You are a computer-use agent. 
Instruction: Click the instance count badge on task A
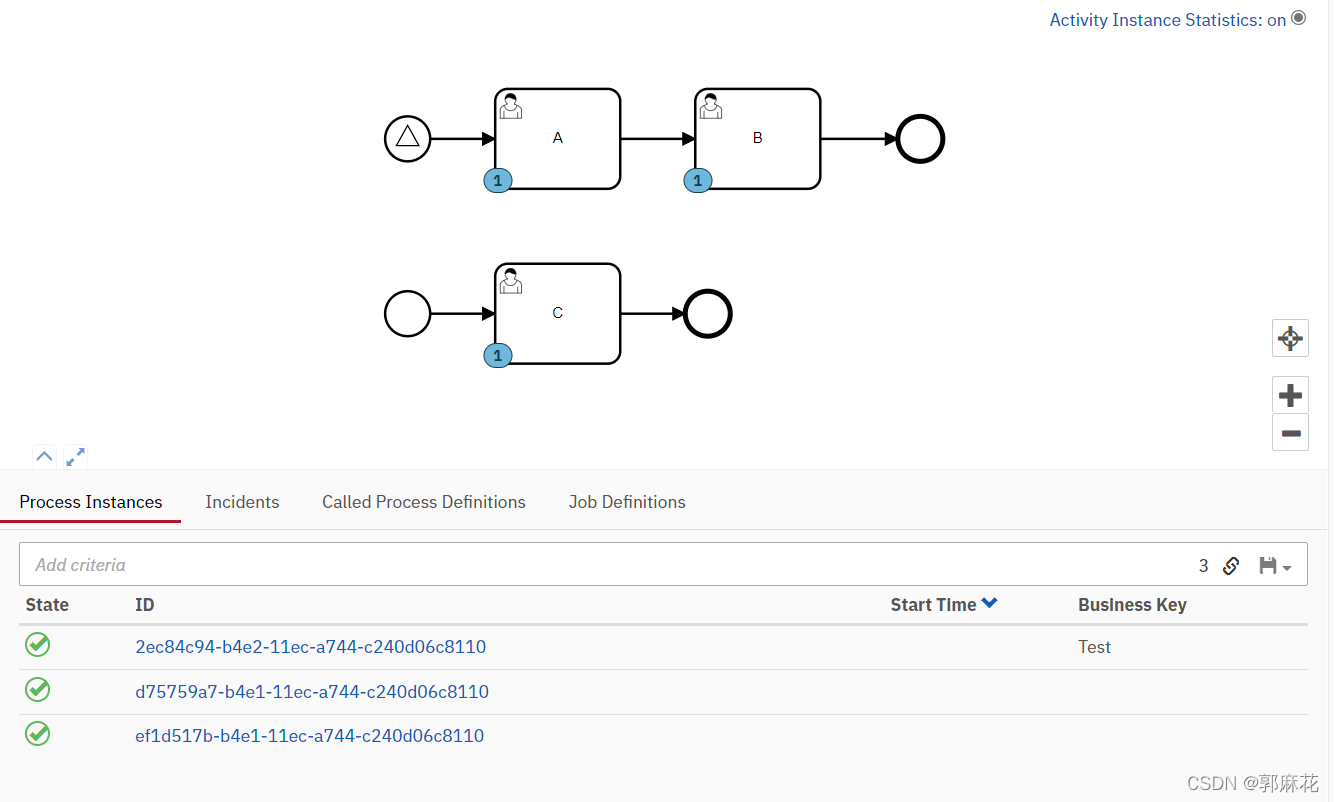[x=497, y=180]
